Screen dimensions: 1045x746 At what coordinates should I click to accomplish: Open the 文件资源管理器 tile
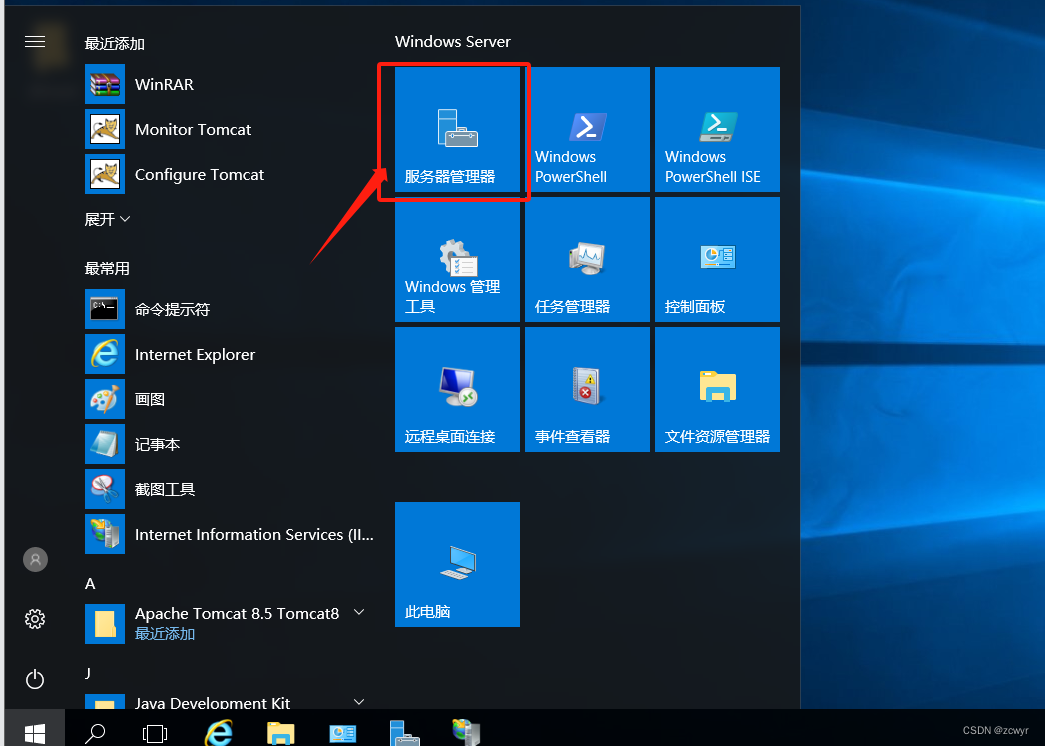717,389
